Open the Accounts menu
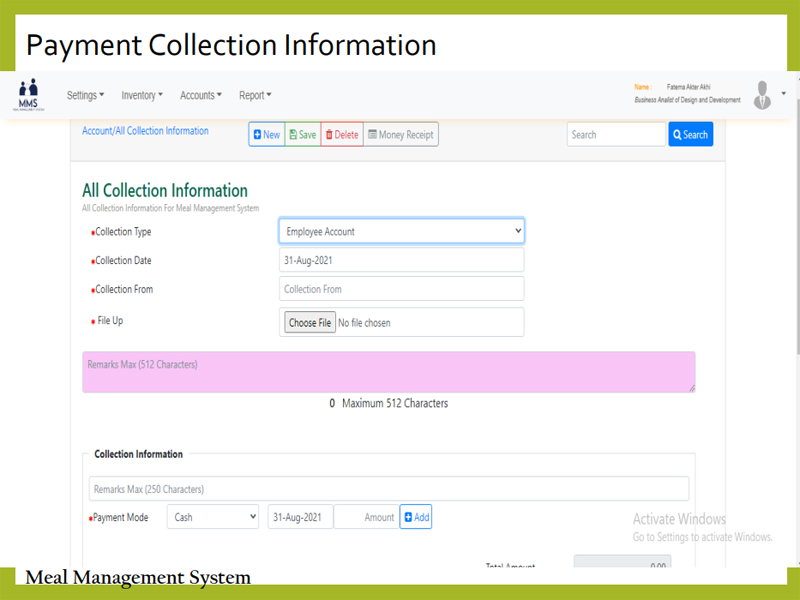Viewport: 800px width, 600px height. pyautogui.click(x=200, y=96)
